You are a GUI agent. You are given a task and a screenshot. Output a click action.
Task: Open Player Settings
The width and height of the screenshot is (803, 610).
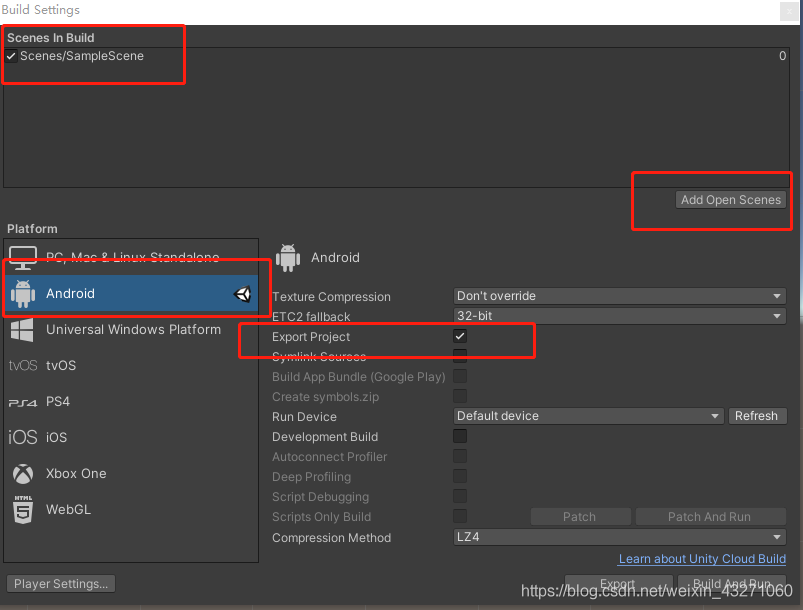(x=61, y=583)
